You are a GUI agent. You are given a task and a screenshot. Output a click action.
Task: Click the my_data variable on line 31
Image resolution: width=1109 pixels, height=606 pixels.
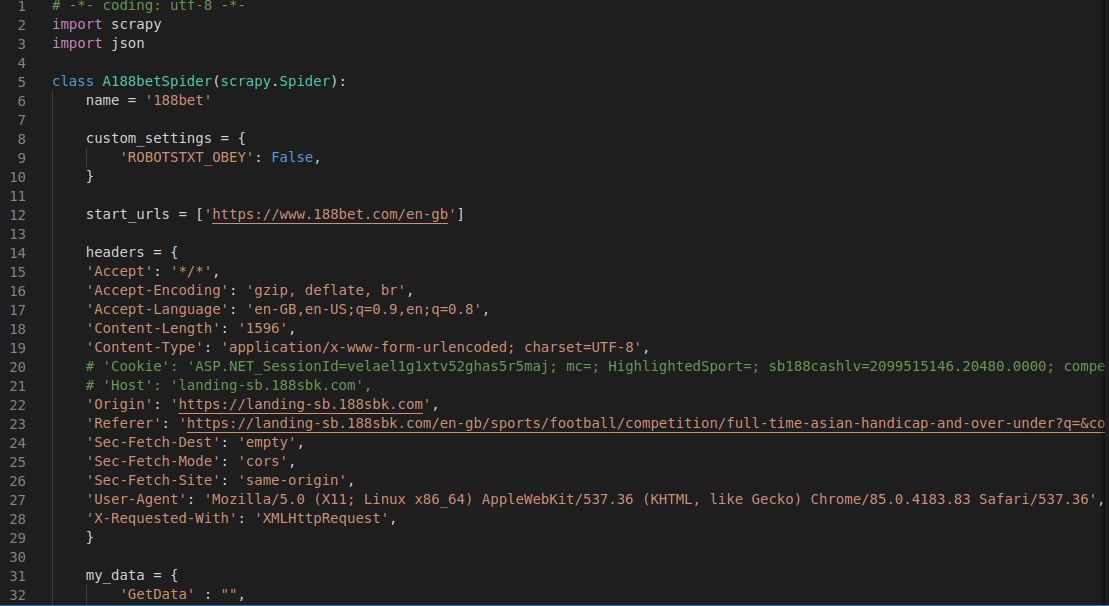pyautogui.click(x=115, y=576)
